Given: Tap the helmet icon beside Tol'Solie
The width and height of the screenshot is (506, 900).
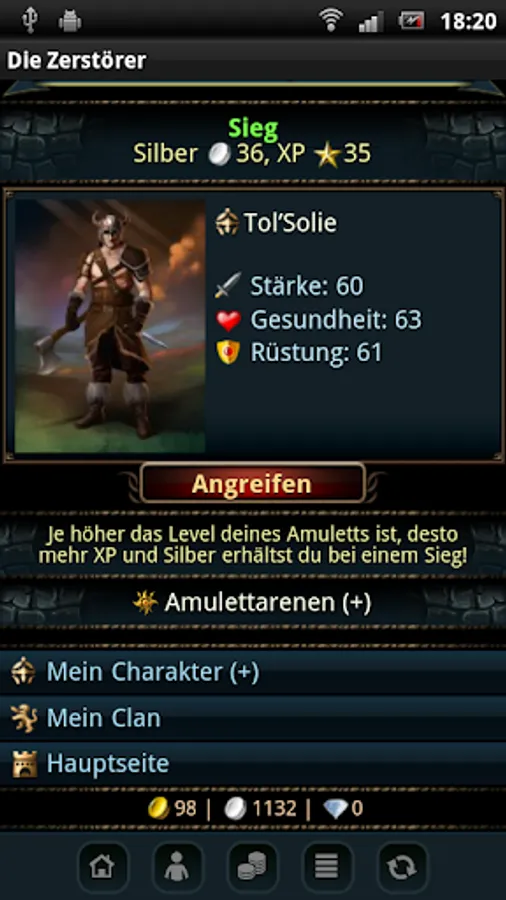Looking at the screenshot, I should click(x=227, y=222).
